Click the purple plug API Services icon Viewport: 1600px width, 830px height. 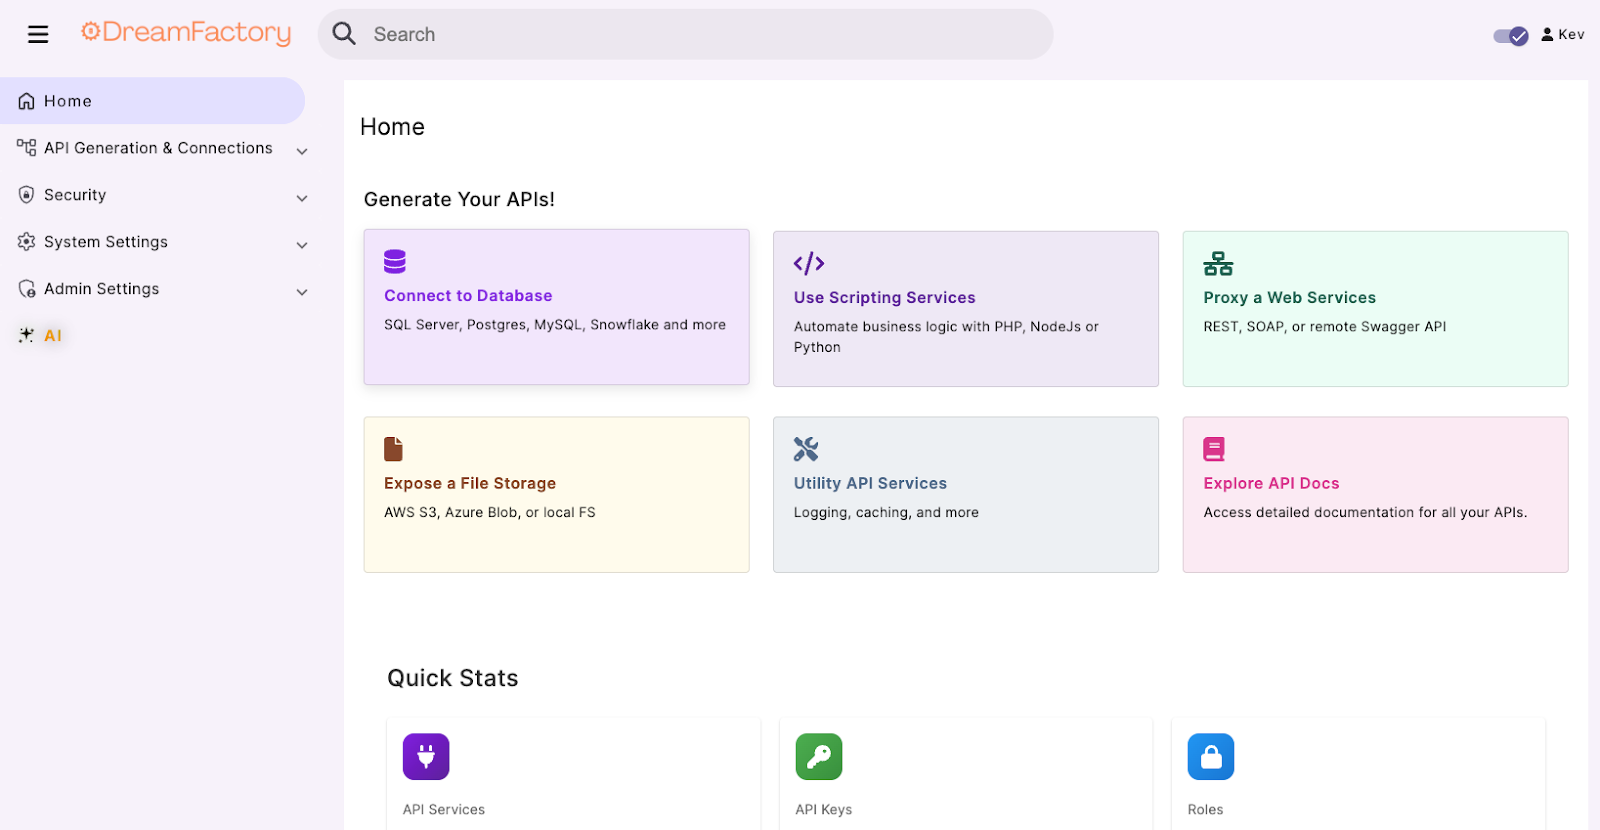426,757
